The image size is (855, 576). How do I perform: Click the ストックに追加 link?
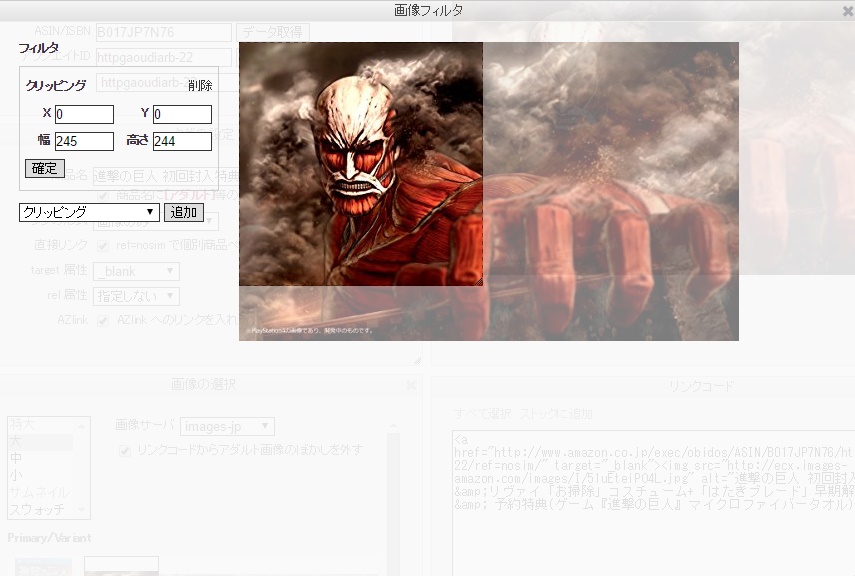pyautogui.click(x=556, y=414)
